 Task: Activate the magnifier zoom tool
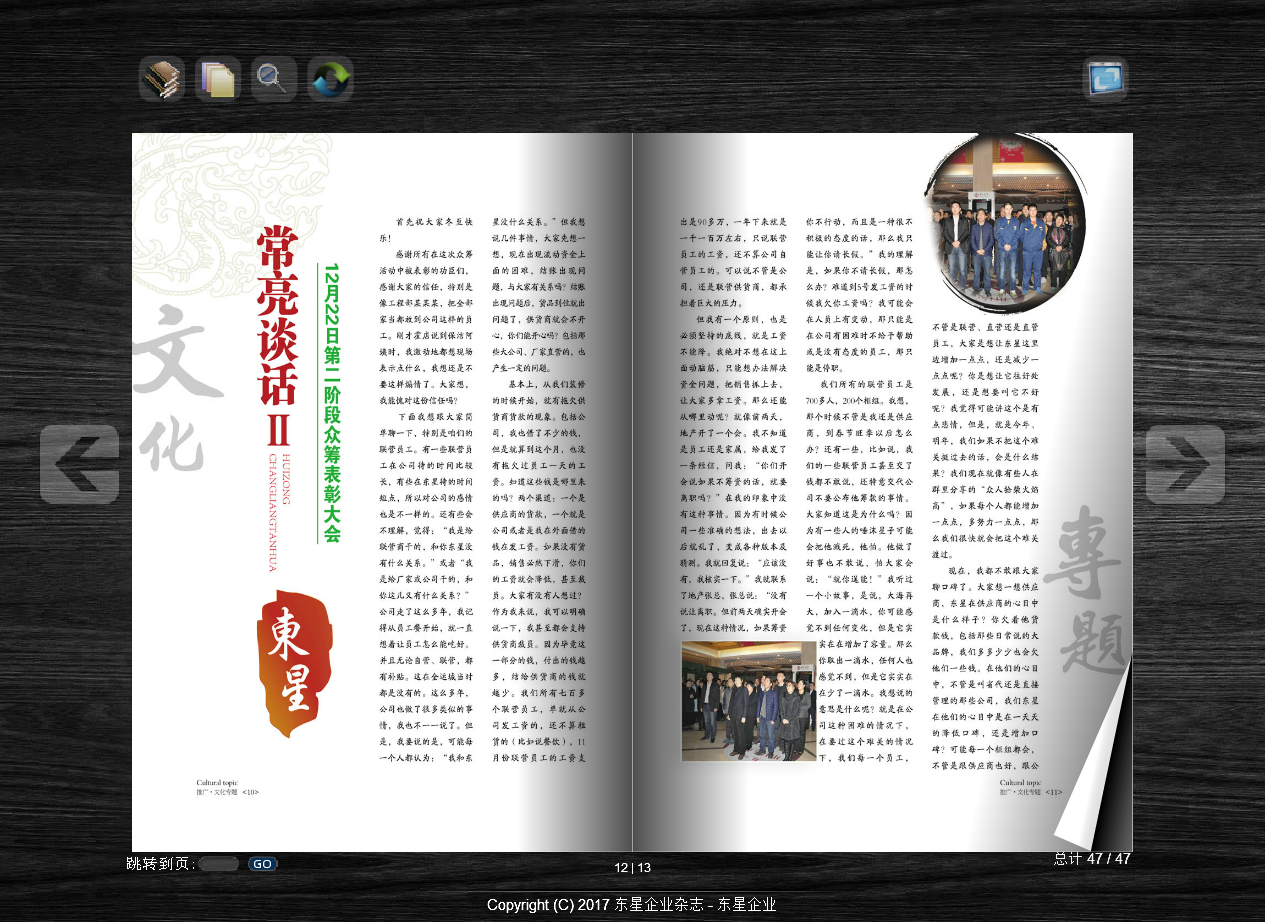[274, 79]
